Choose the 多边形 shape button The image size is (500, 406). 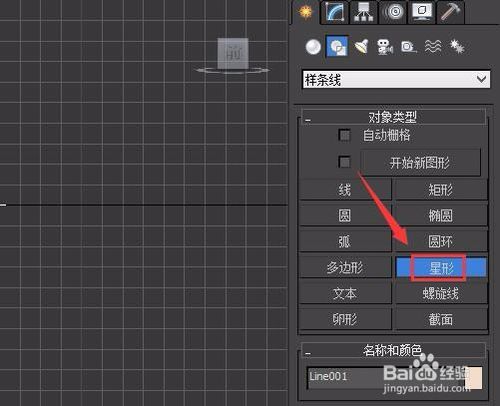click(345, 267)
